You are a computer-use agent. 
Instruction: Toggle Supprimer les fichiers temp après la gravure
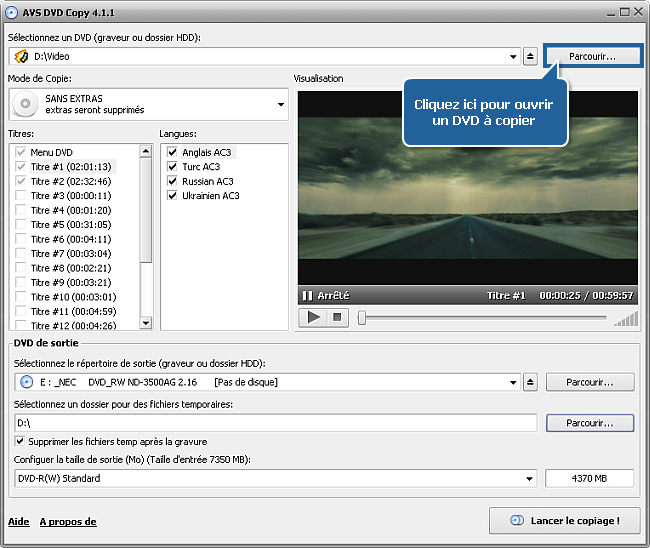click(21, 441)
